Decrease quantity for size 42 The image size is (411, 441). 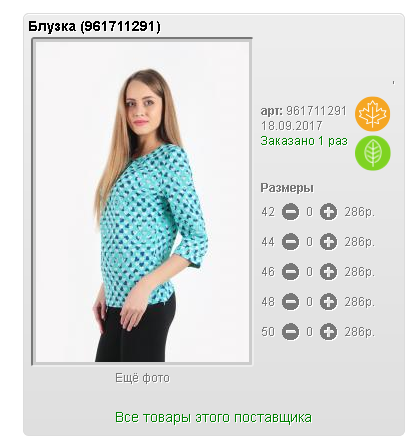click(x=290, y=212)
